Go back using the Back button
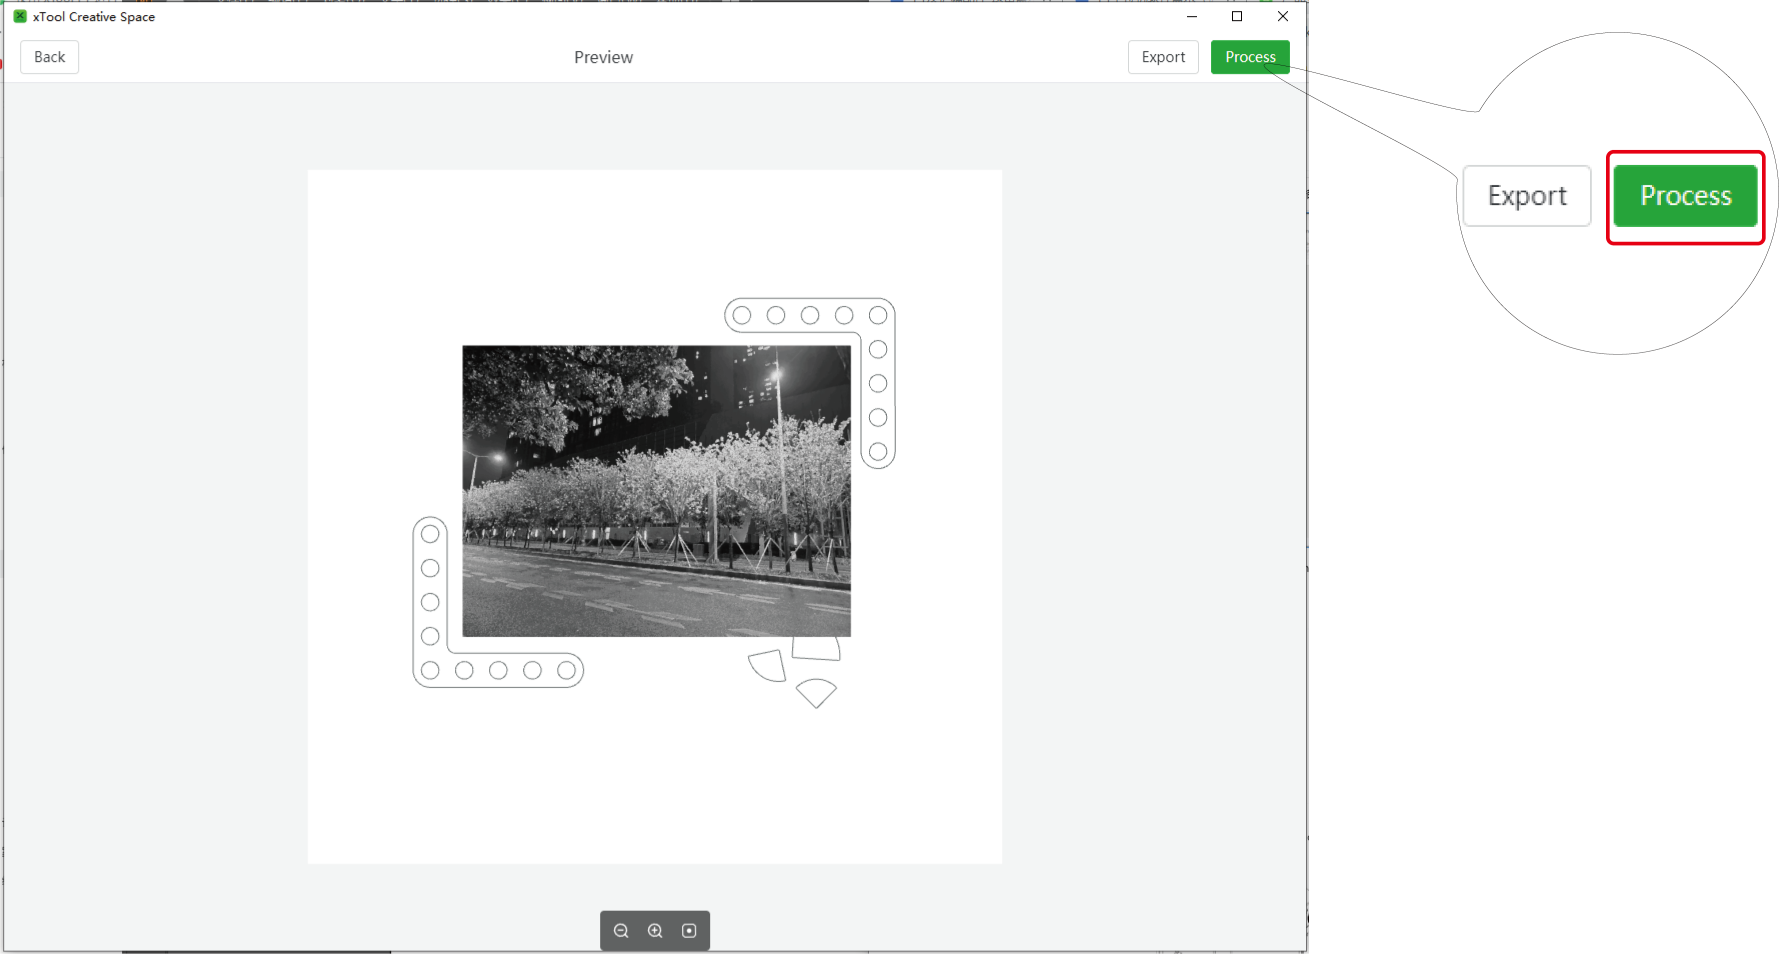Image resolution: width=1779 pixels, height=954 pixels. coord(49,57)
